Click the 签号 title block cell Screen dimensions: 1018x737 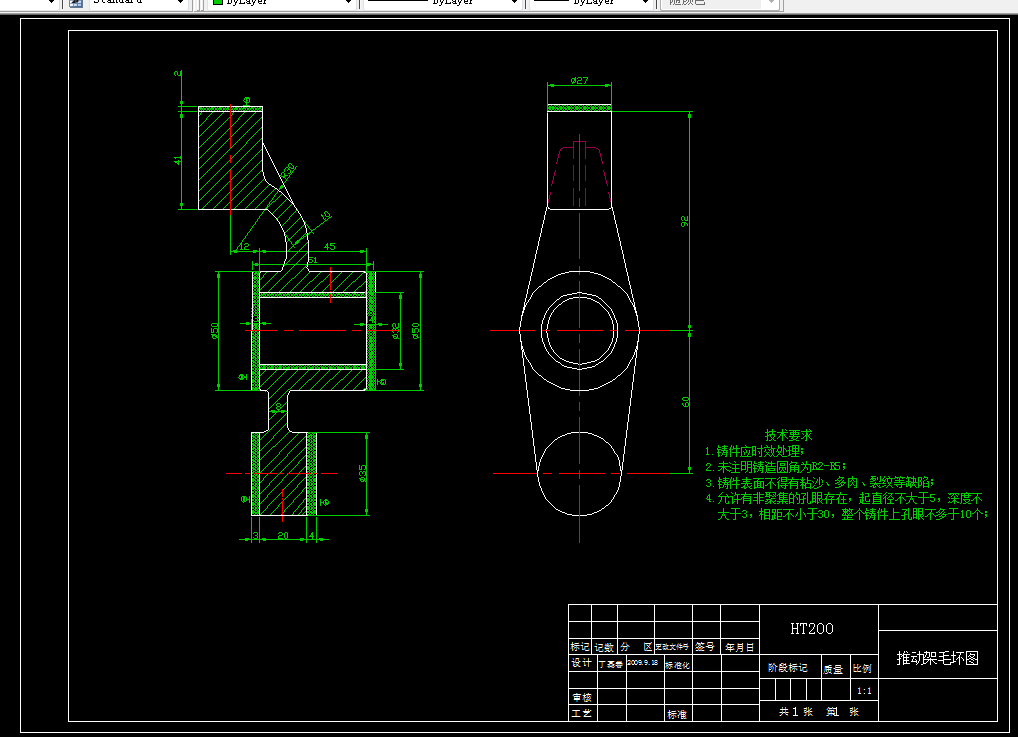(706, 647)
